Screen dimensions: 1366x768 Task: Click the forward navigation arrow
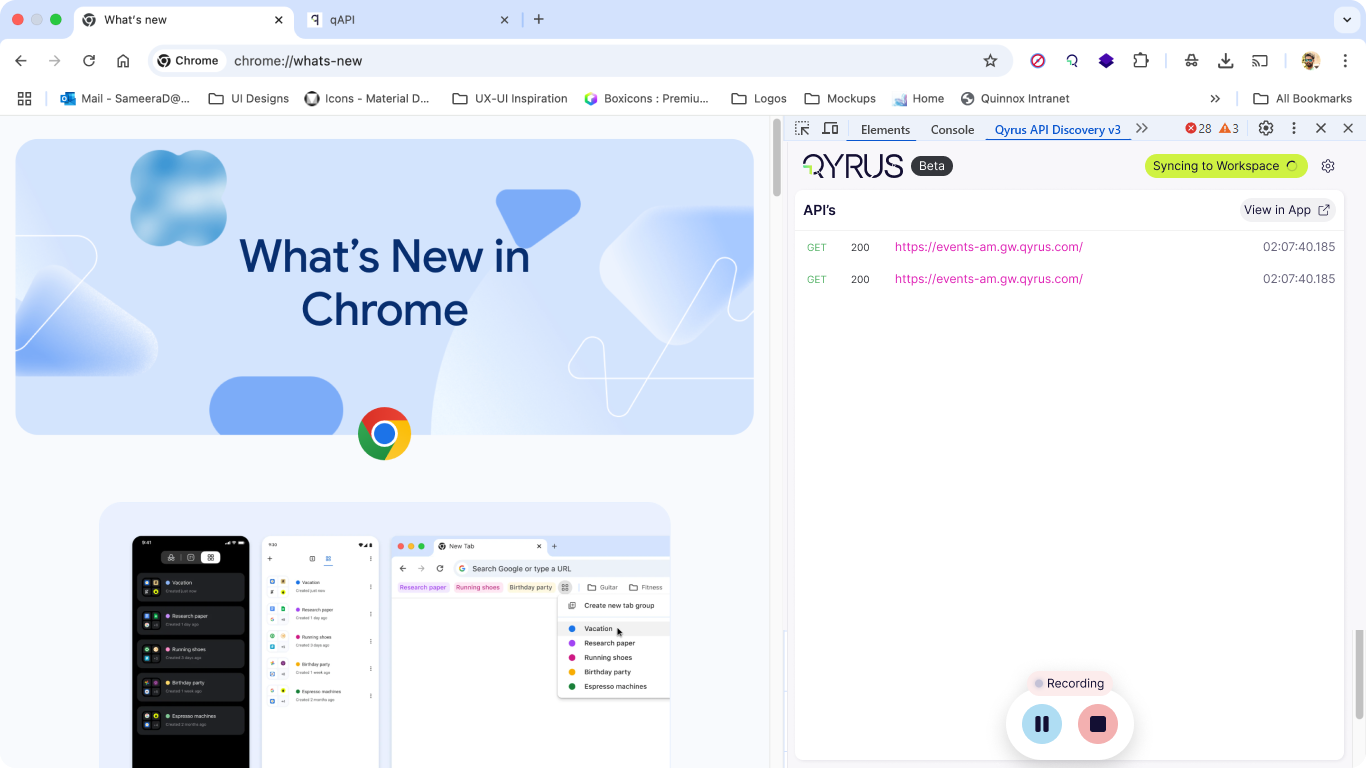55,61
